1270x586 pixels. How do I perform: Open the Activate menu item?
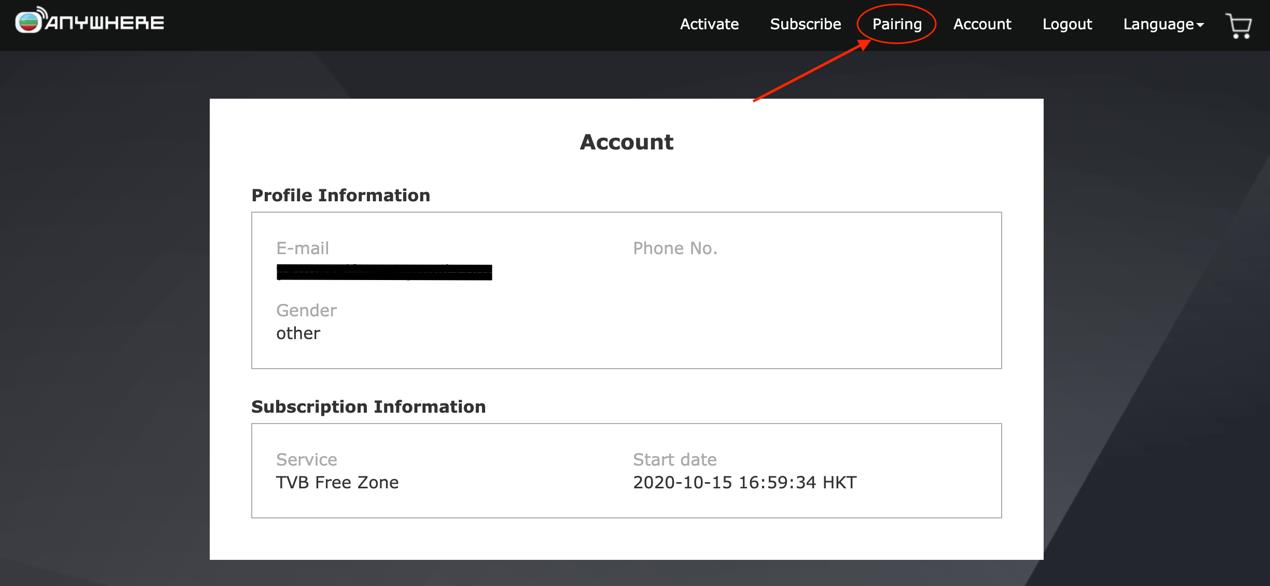[709, 24]
